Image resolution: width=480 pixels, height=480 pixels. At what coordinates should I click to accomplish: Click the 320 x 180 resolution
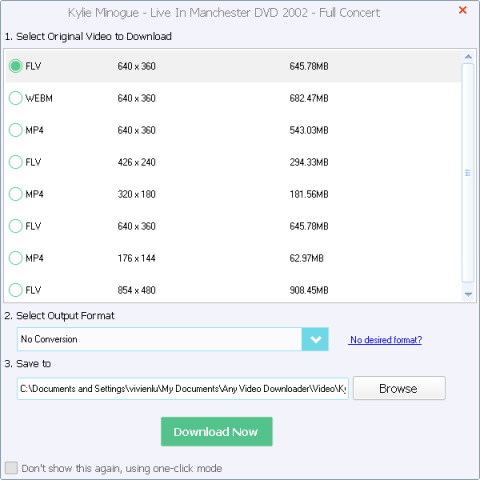[x=137, y=194]
